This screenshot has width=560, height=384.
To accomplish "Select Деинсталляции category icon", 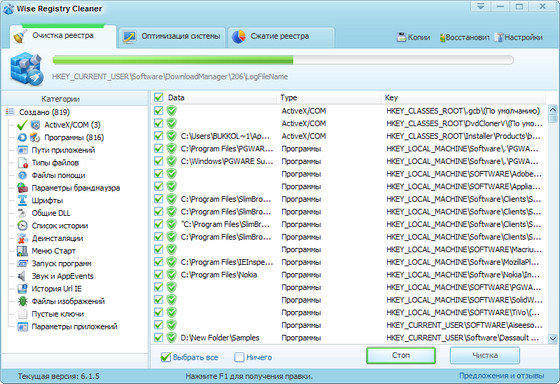I will pyautogui.click(x=22, y=238).
